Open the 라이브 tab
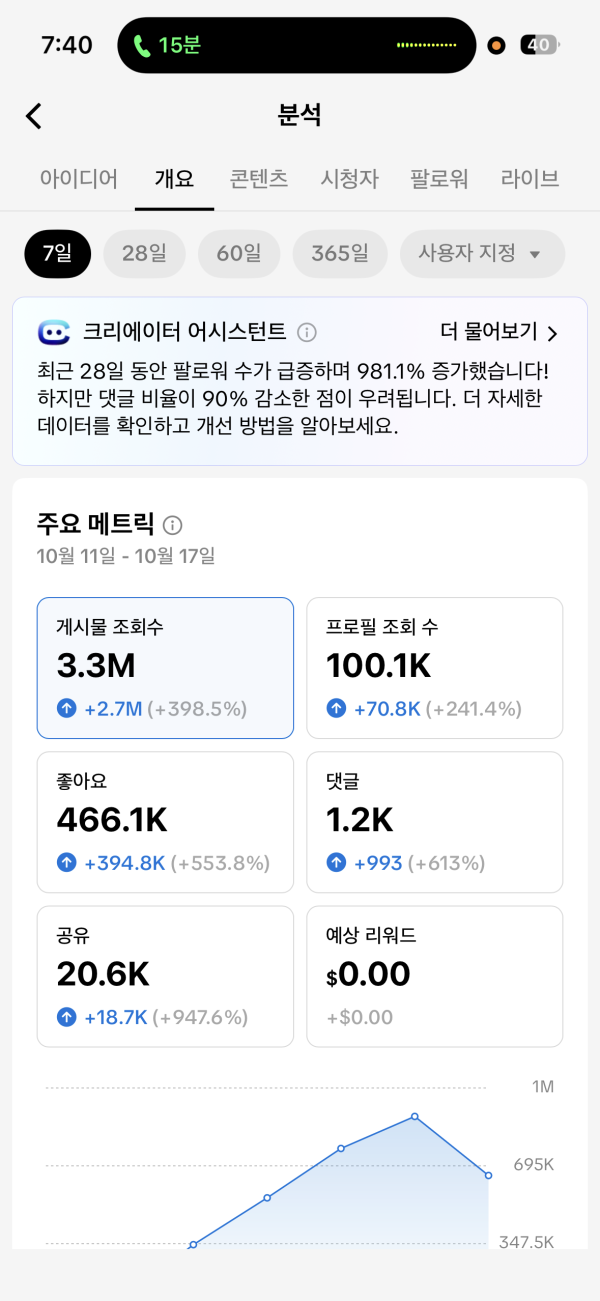Image resolution: width=600 pixels, height=1301 pixels. tap(529, 179)
